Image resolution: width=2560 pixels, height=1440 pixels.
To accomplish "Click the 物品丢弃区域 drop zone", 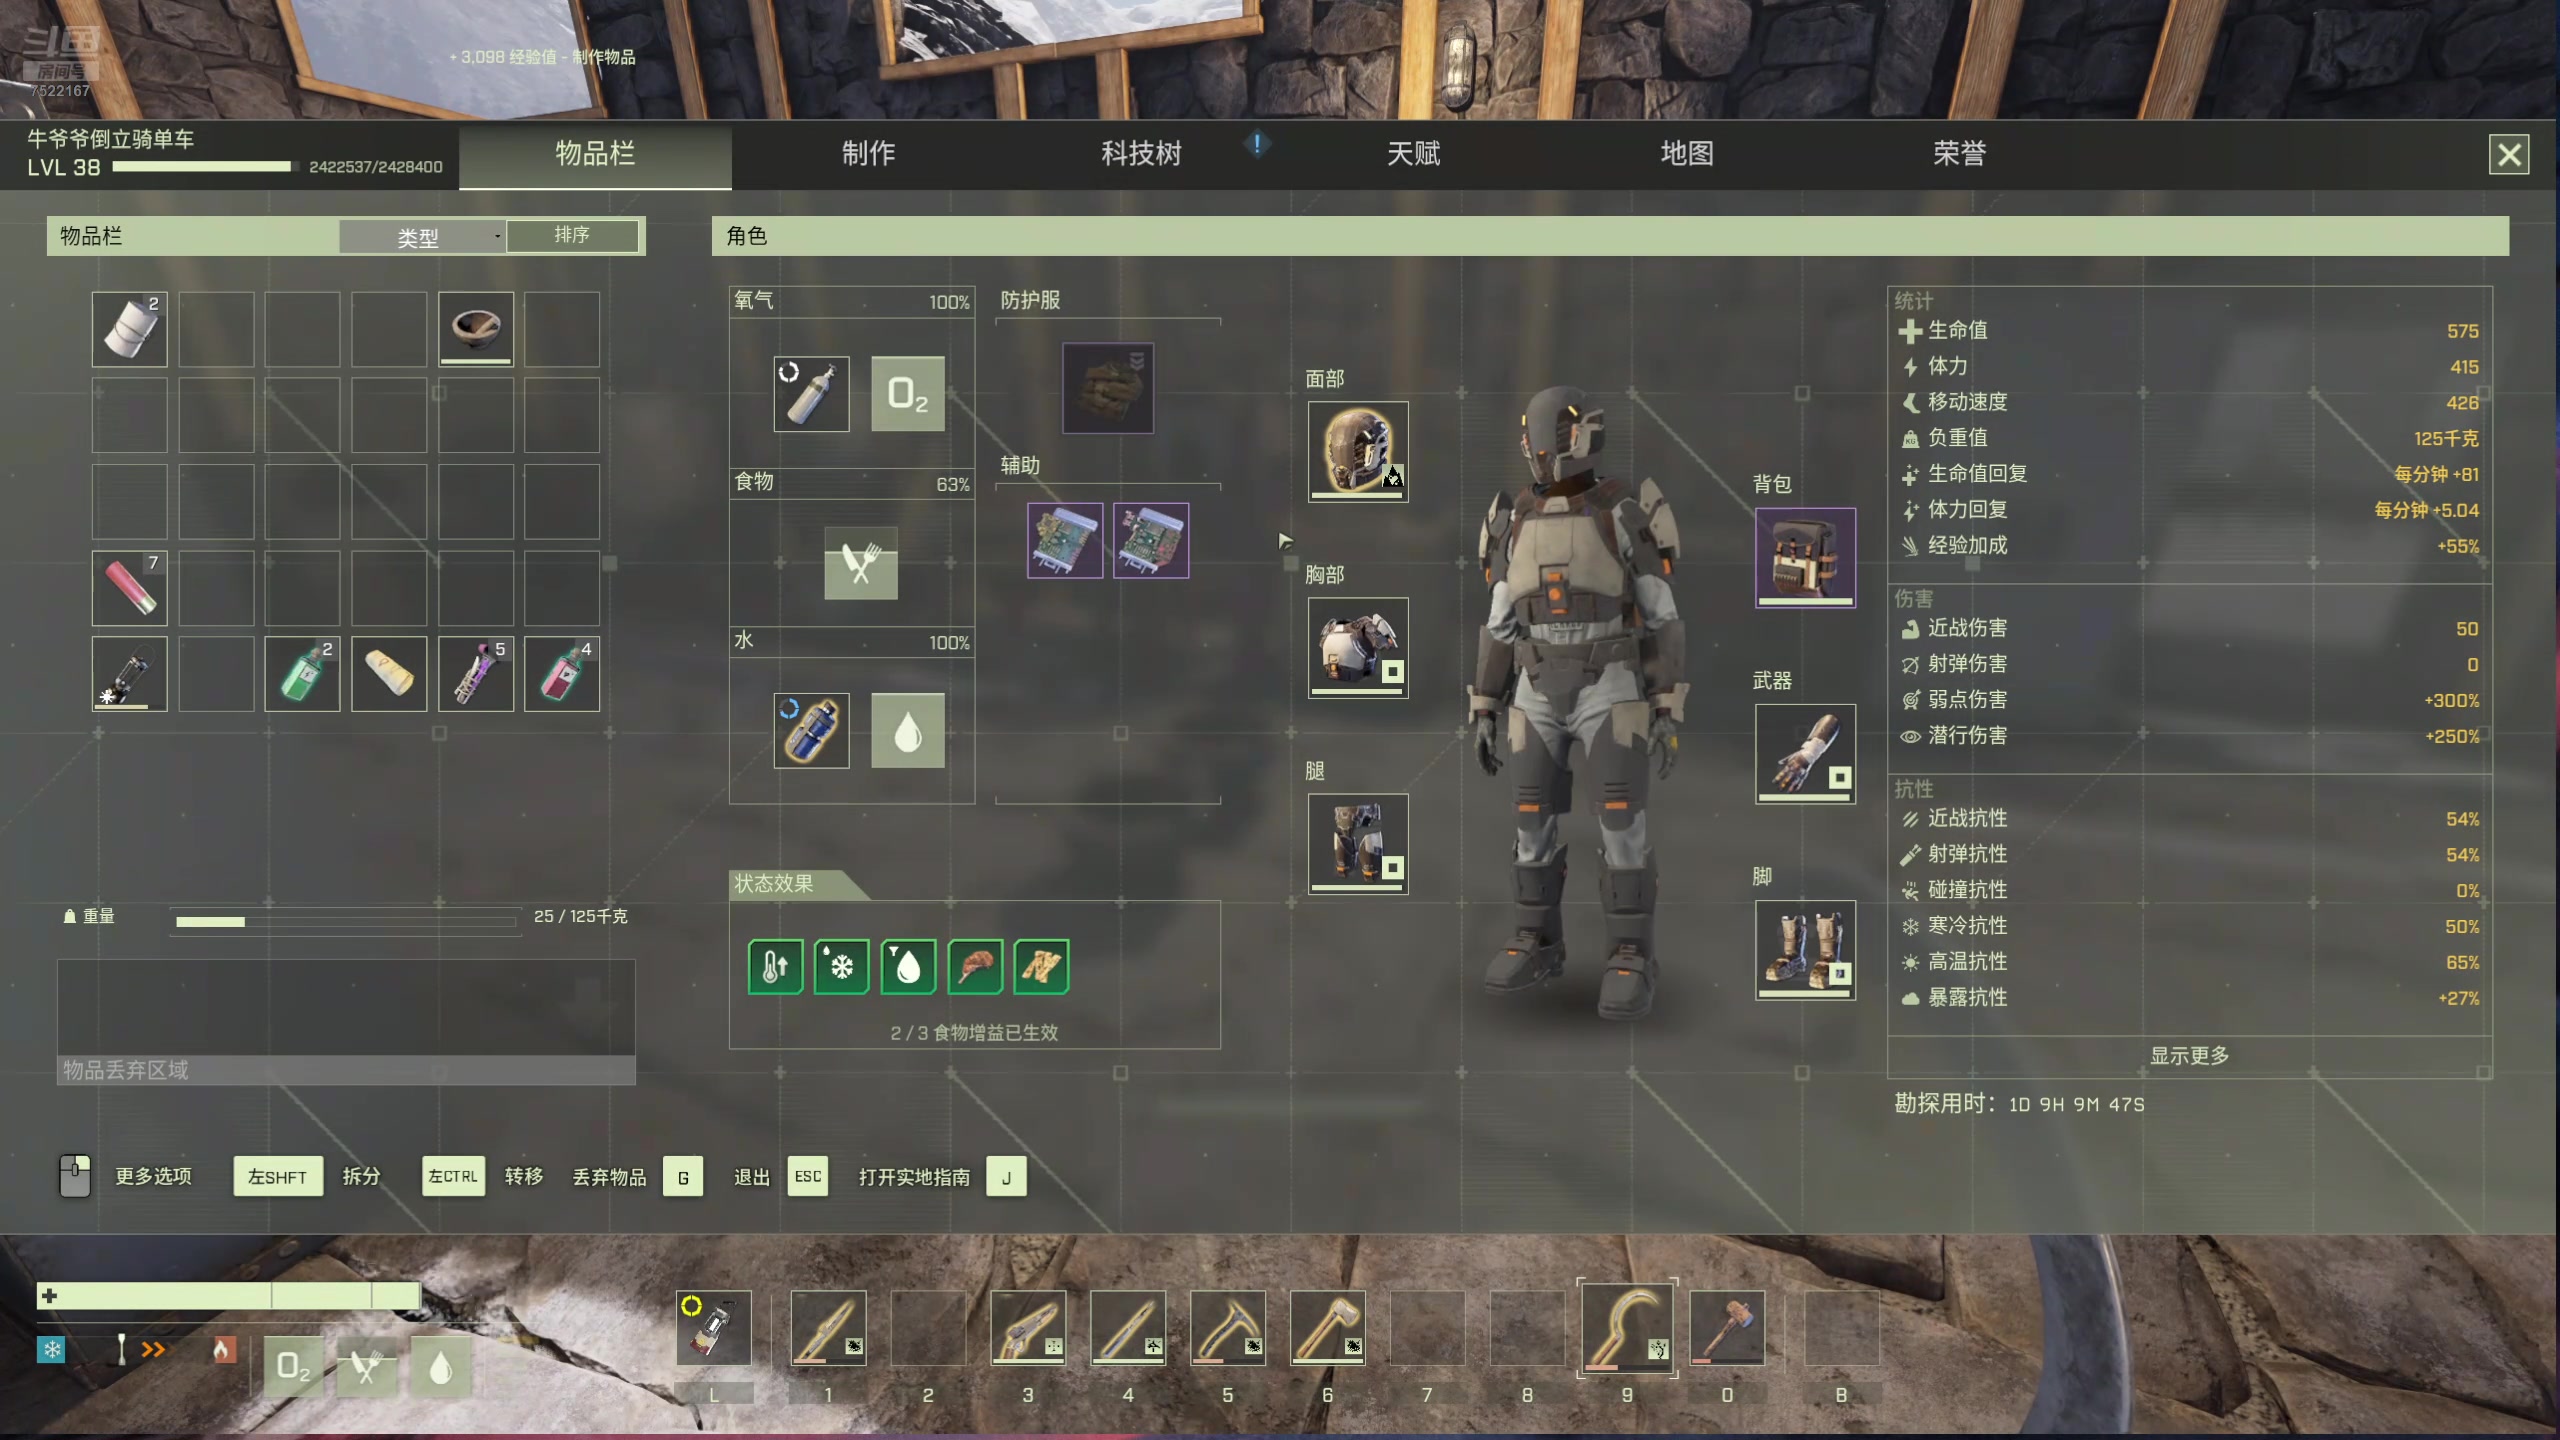I will (346, 1022).
